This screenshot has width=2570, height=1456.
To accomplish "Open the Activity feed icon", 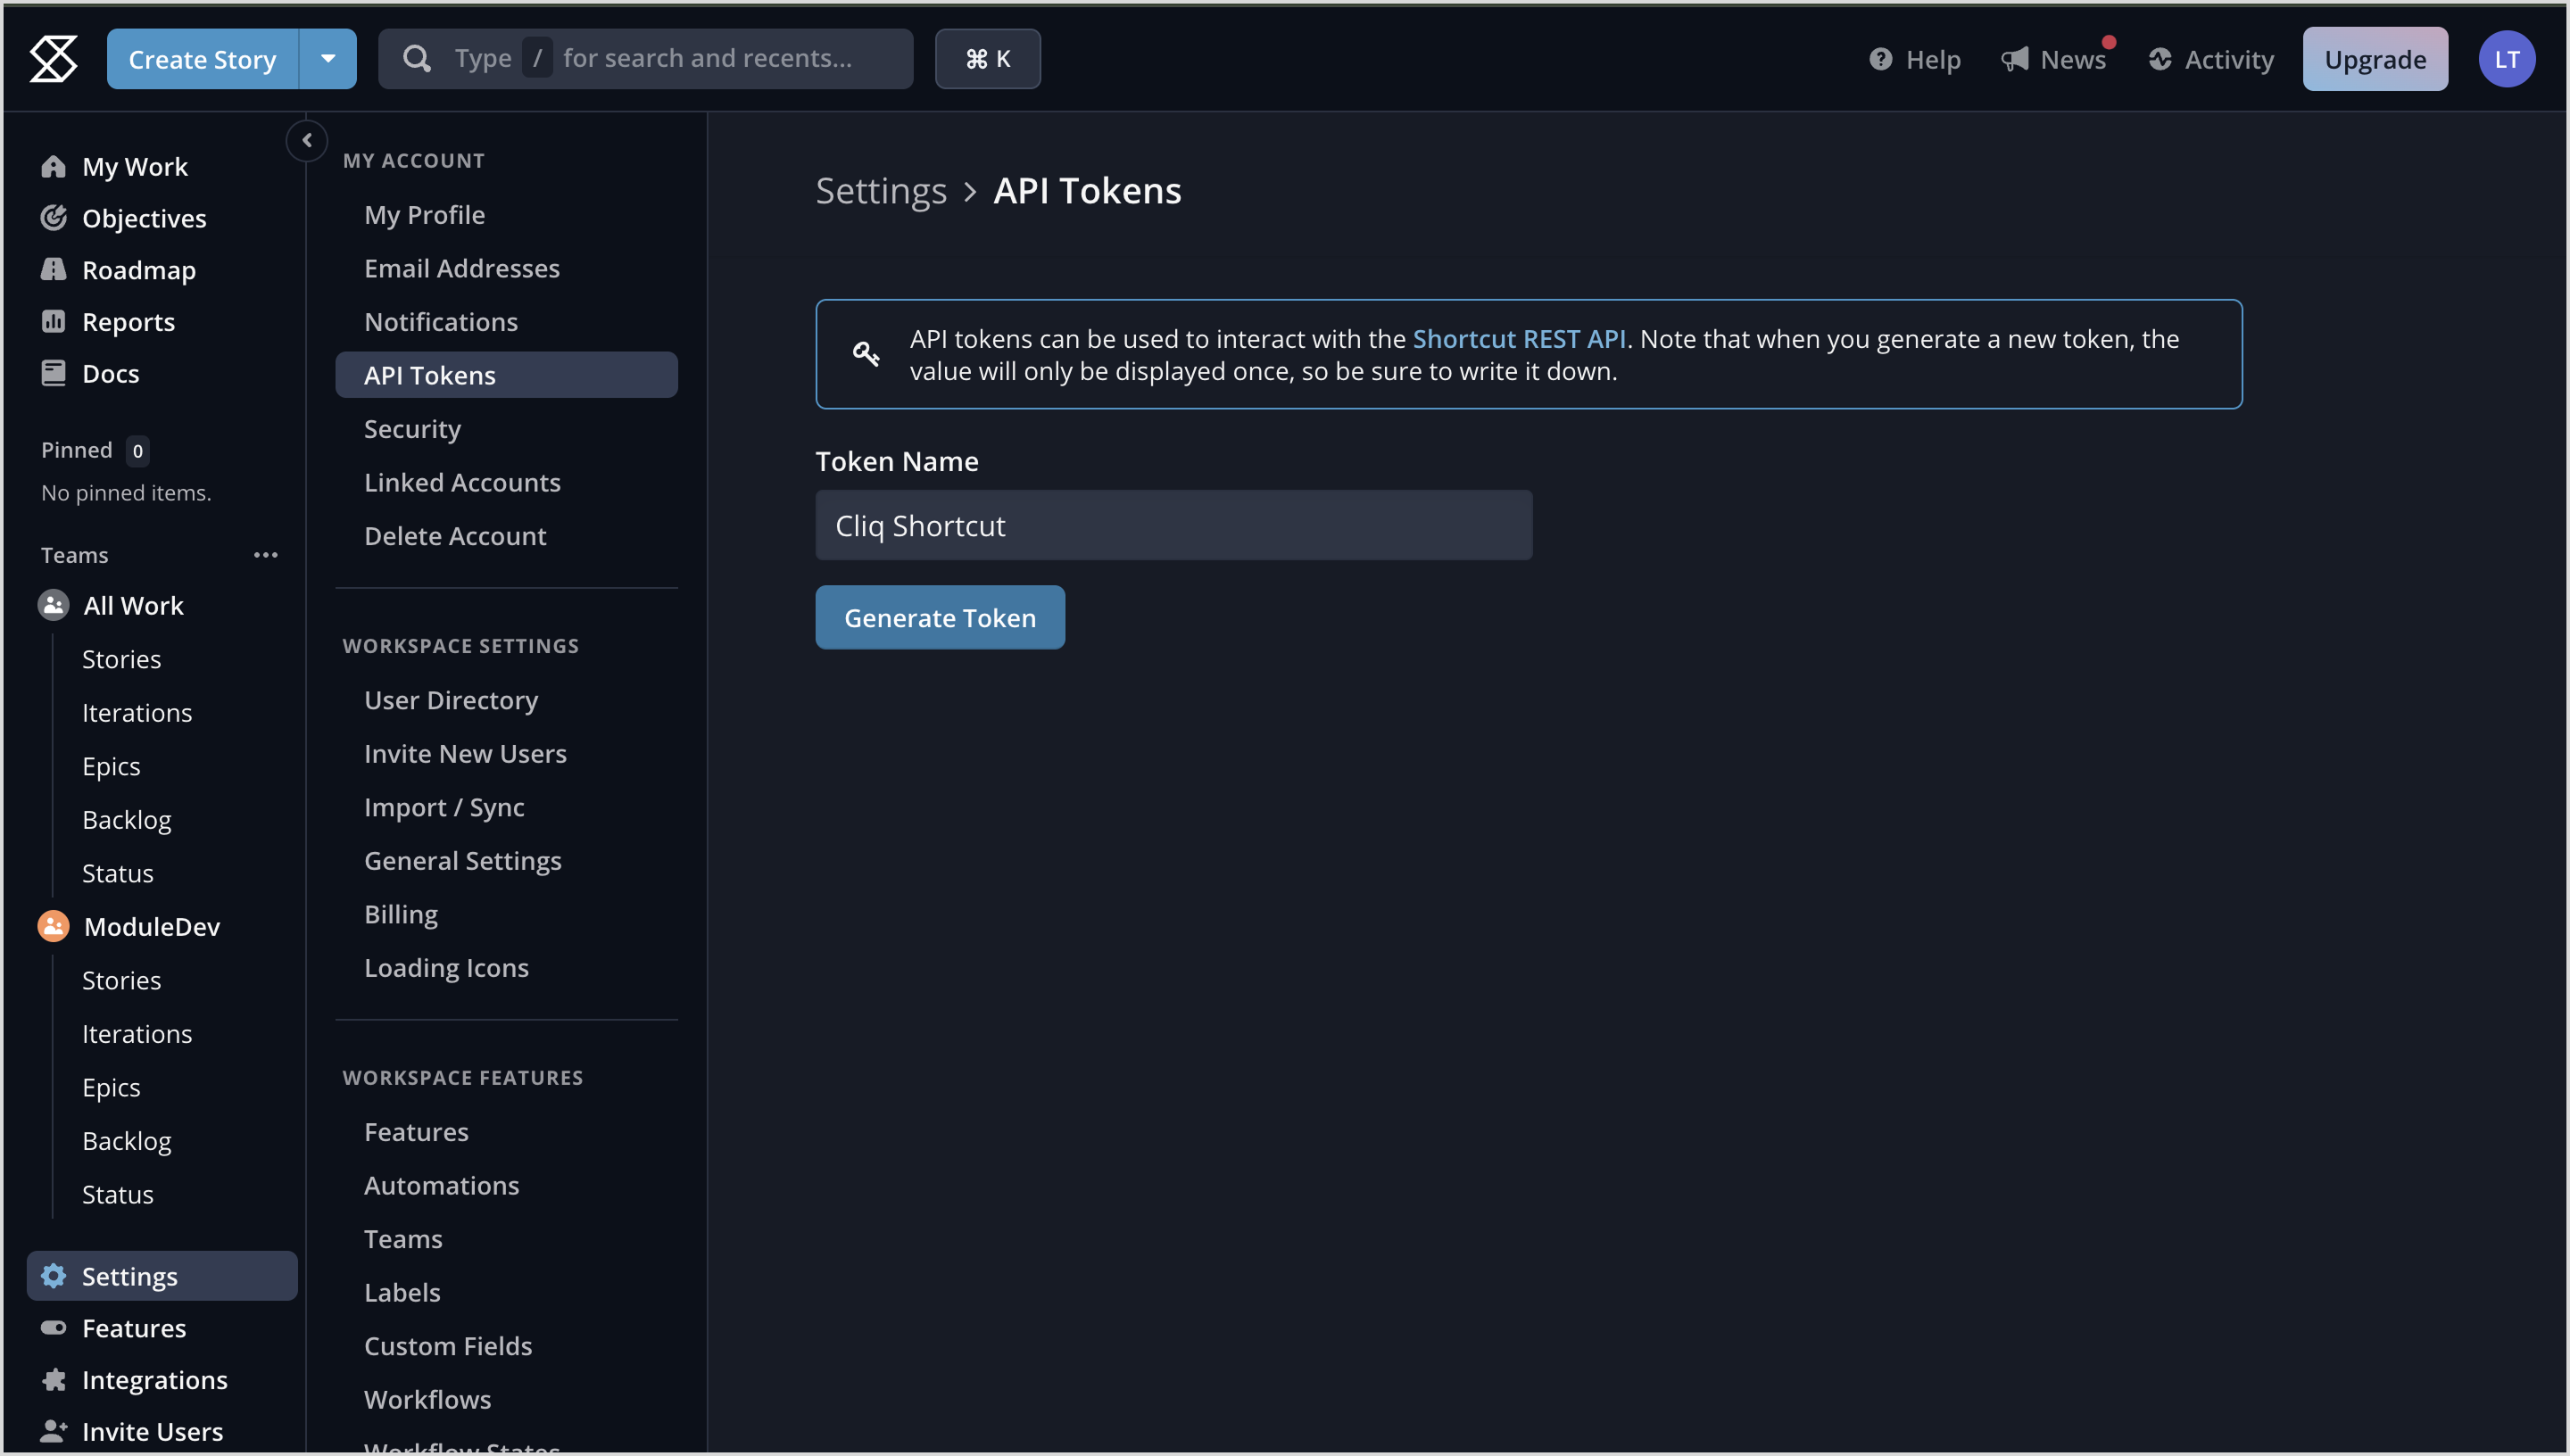I will click(x=2160, y=59).
